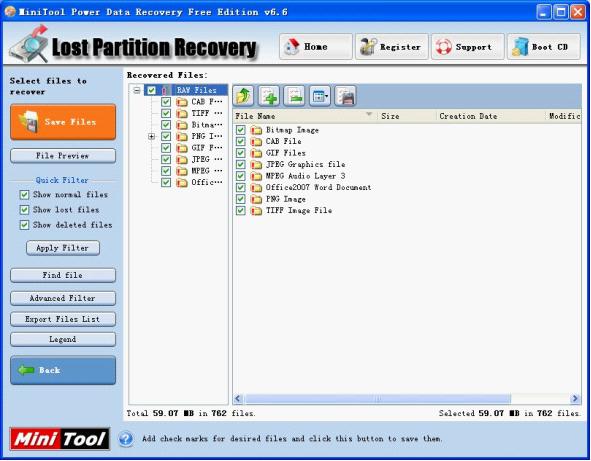Expand the PNG I... tree node

(x=152, y=136)
